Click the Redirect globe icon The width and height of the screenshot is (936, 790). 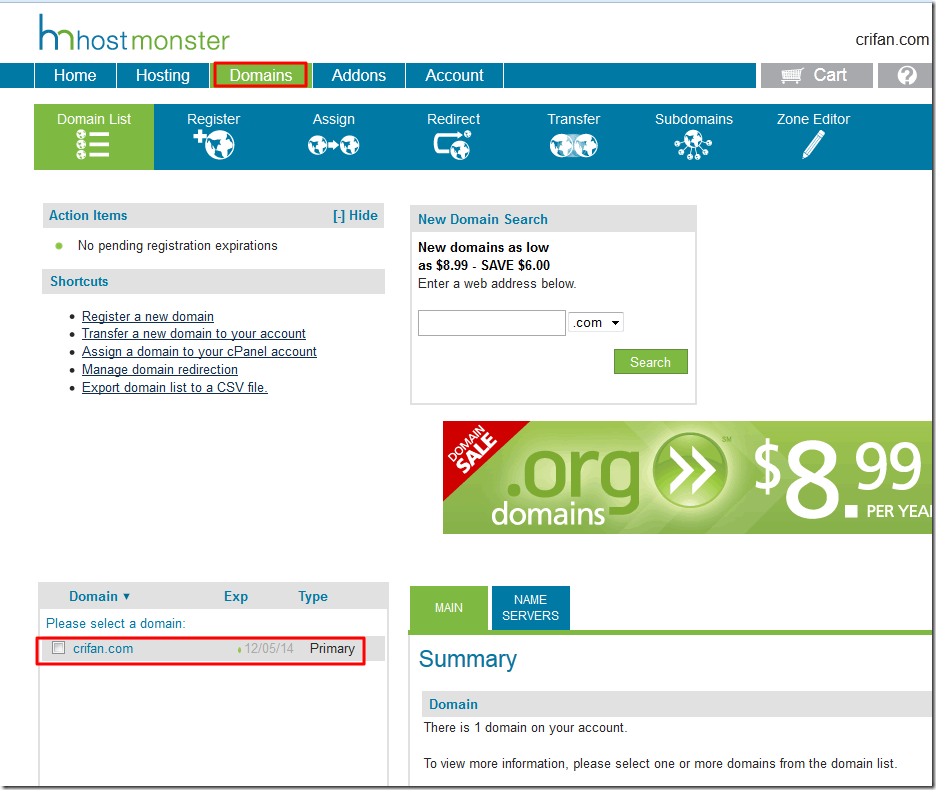pyautogui.click(x=452, y=145)
